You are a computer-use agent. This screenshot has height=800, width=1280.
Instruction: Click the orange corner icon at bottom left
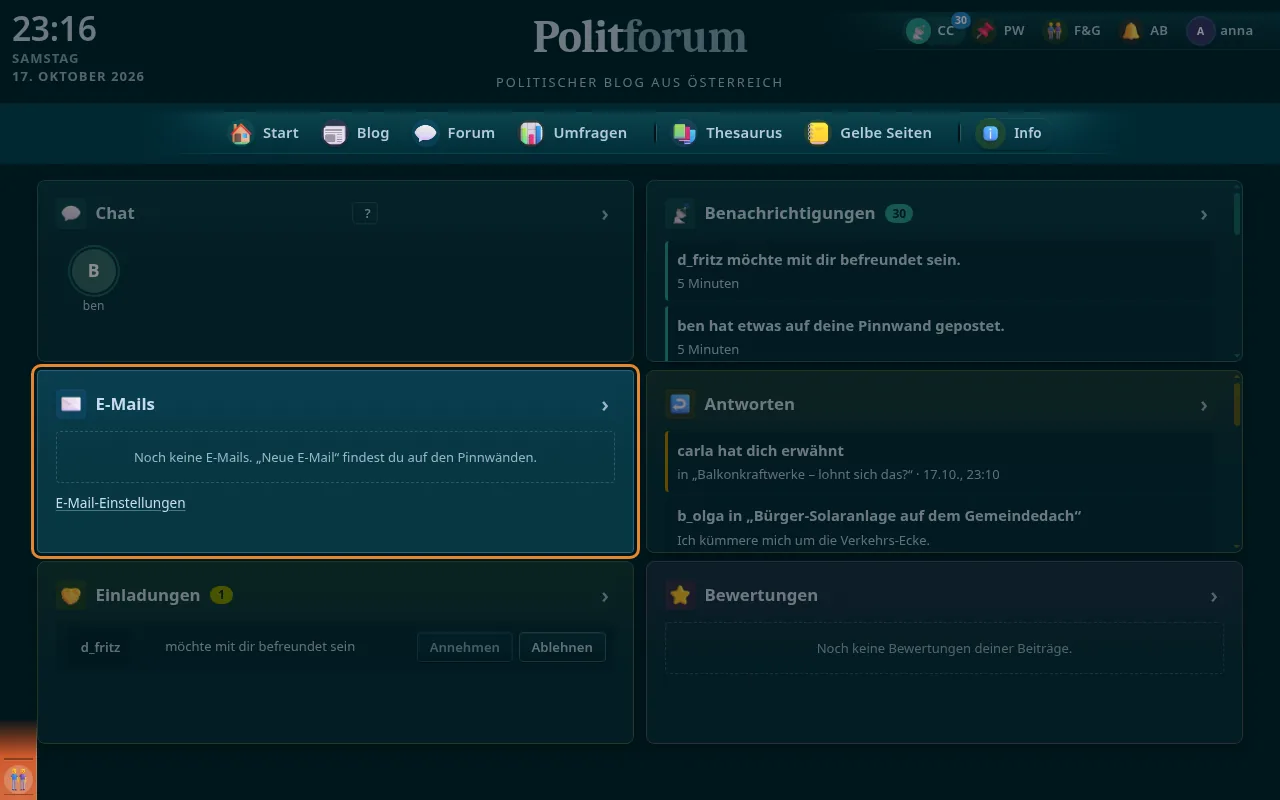tap(18, 778)
